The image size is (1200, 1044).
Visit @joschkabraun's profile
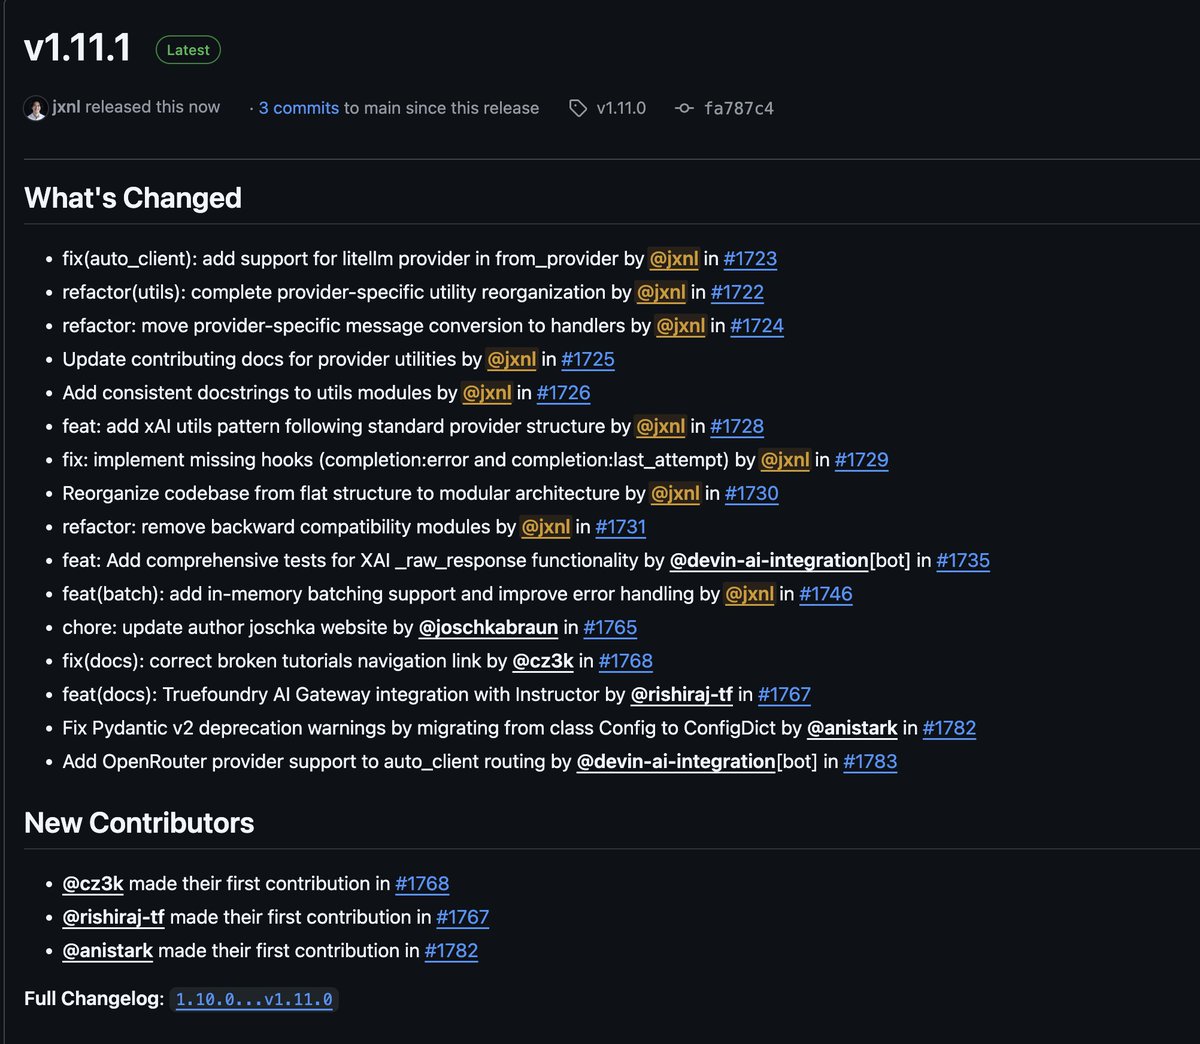[x=488, y=628]
